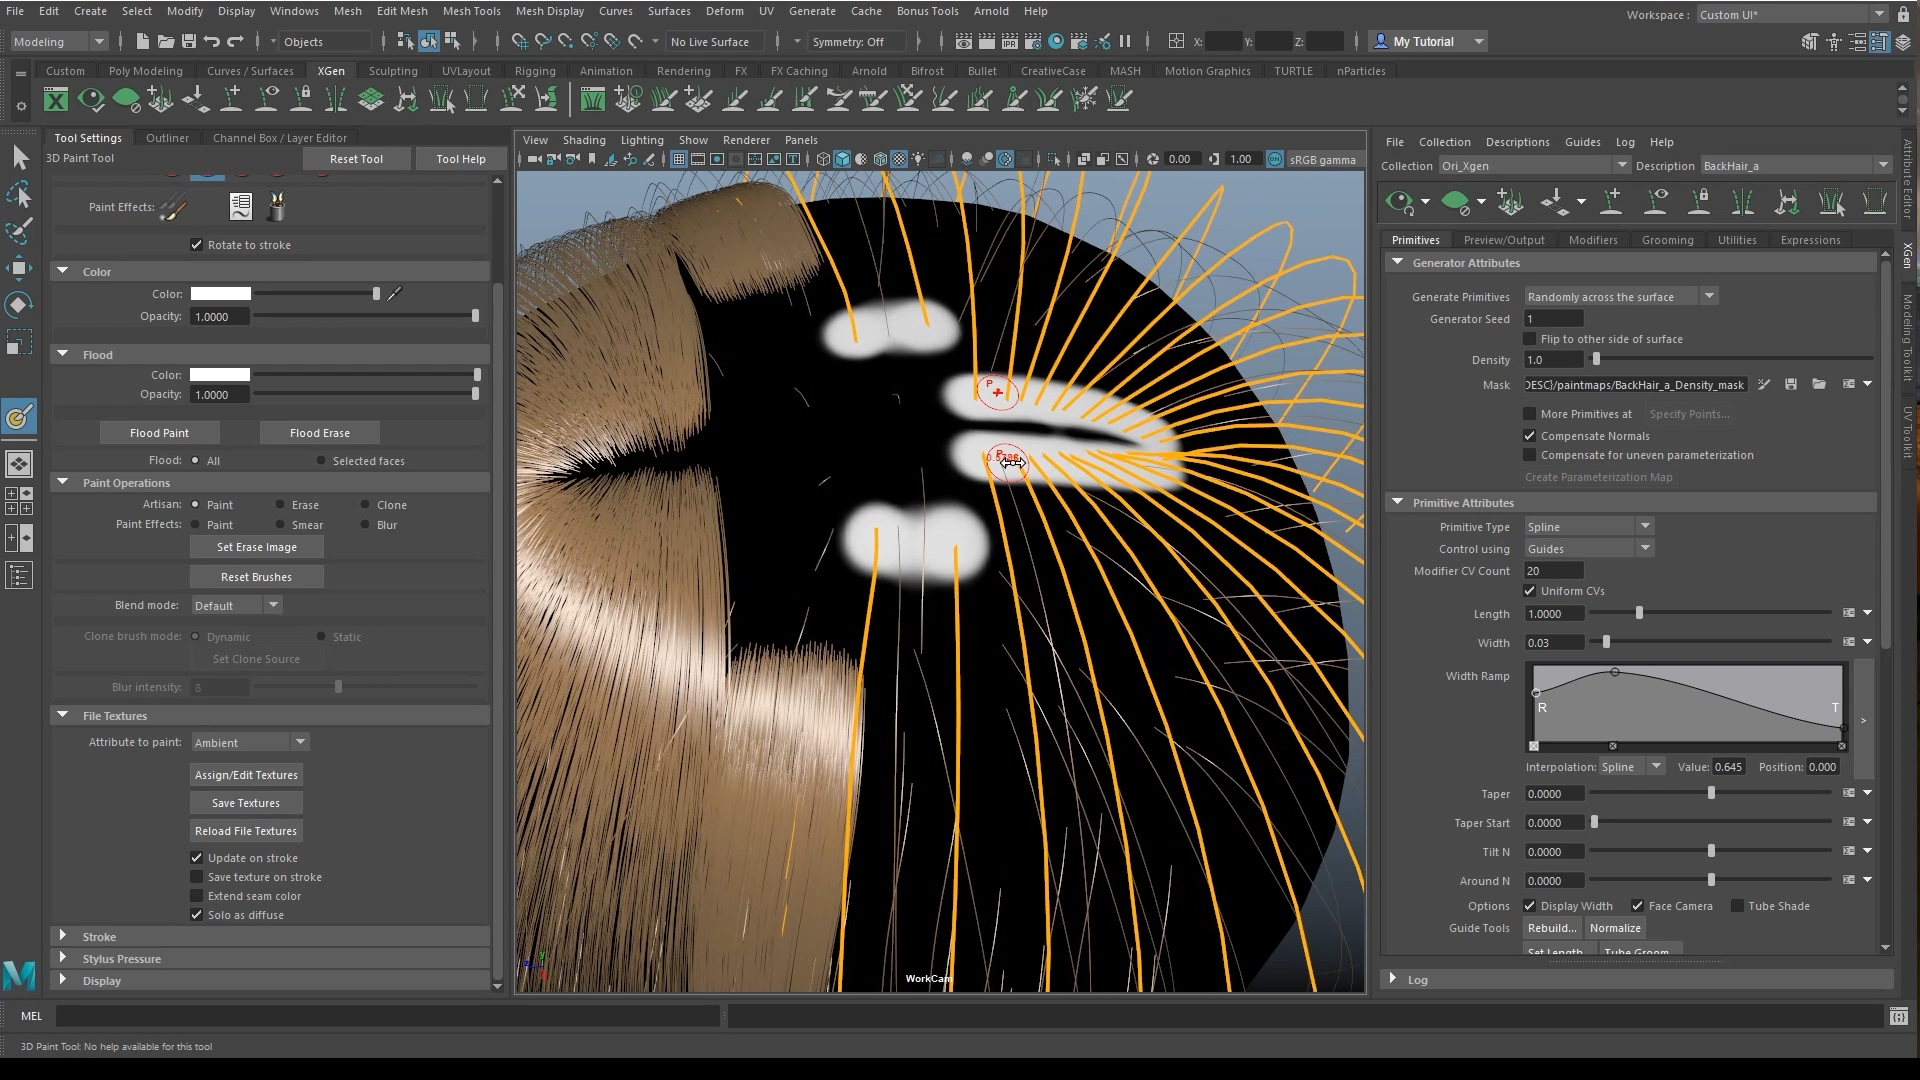
Task: Click the Modifier CV Count field
Action: pos(1553,571)
